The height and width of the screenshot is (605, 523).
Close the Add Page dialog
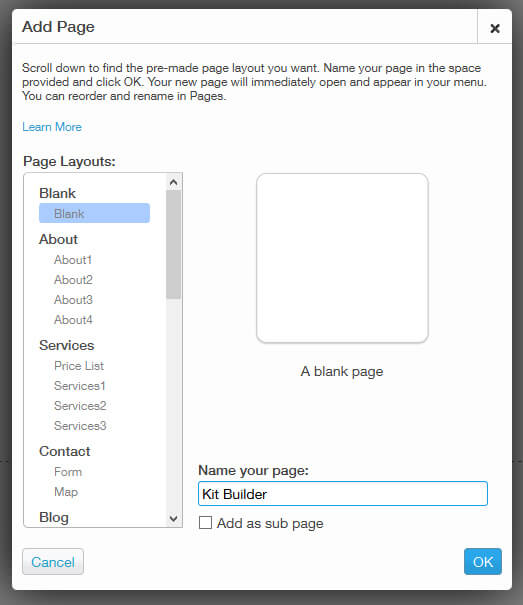click(495, 28)
